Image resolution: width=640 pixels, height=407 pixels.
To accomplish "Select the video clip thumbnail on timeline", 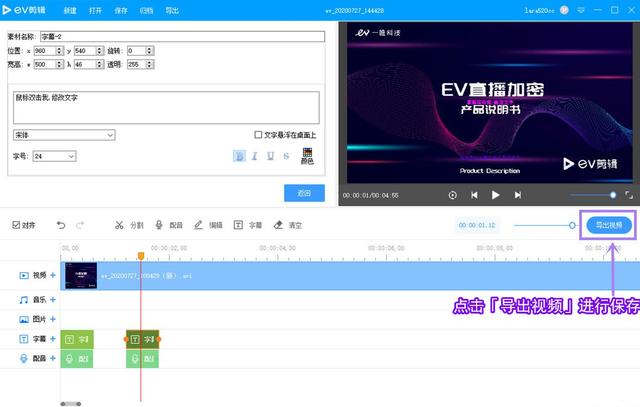I will [x=81, y=276].
